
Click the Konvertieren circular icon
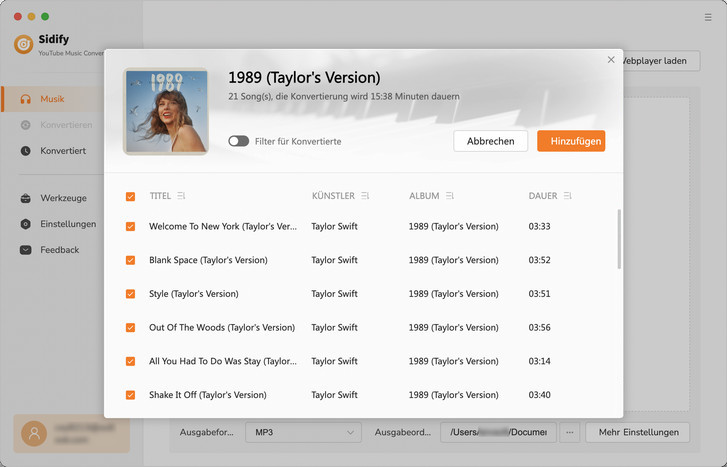pyautogui.click(x=26, y=125)
